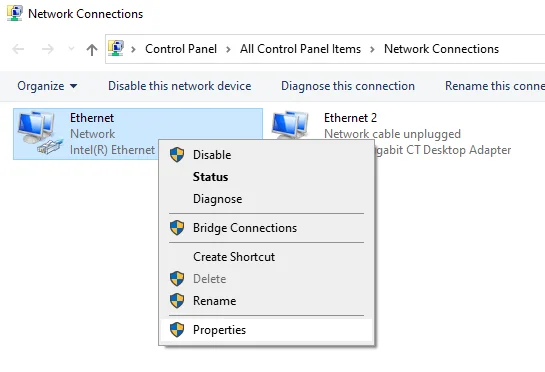545x372 pixels.
Task: Click Disable this network device
Action: tap(180, 86)
